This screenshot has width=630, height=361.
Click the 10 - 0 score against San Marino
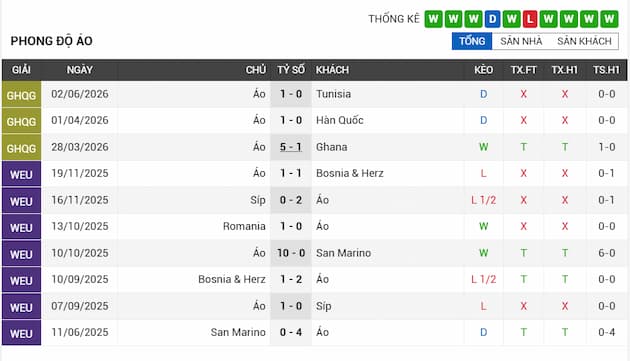click(x=291, y=253)
